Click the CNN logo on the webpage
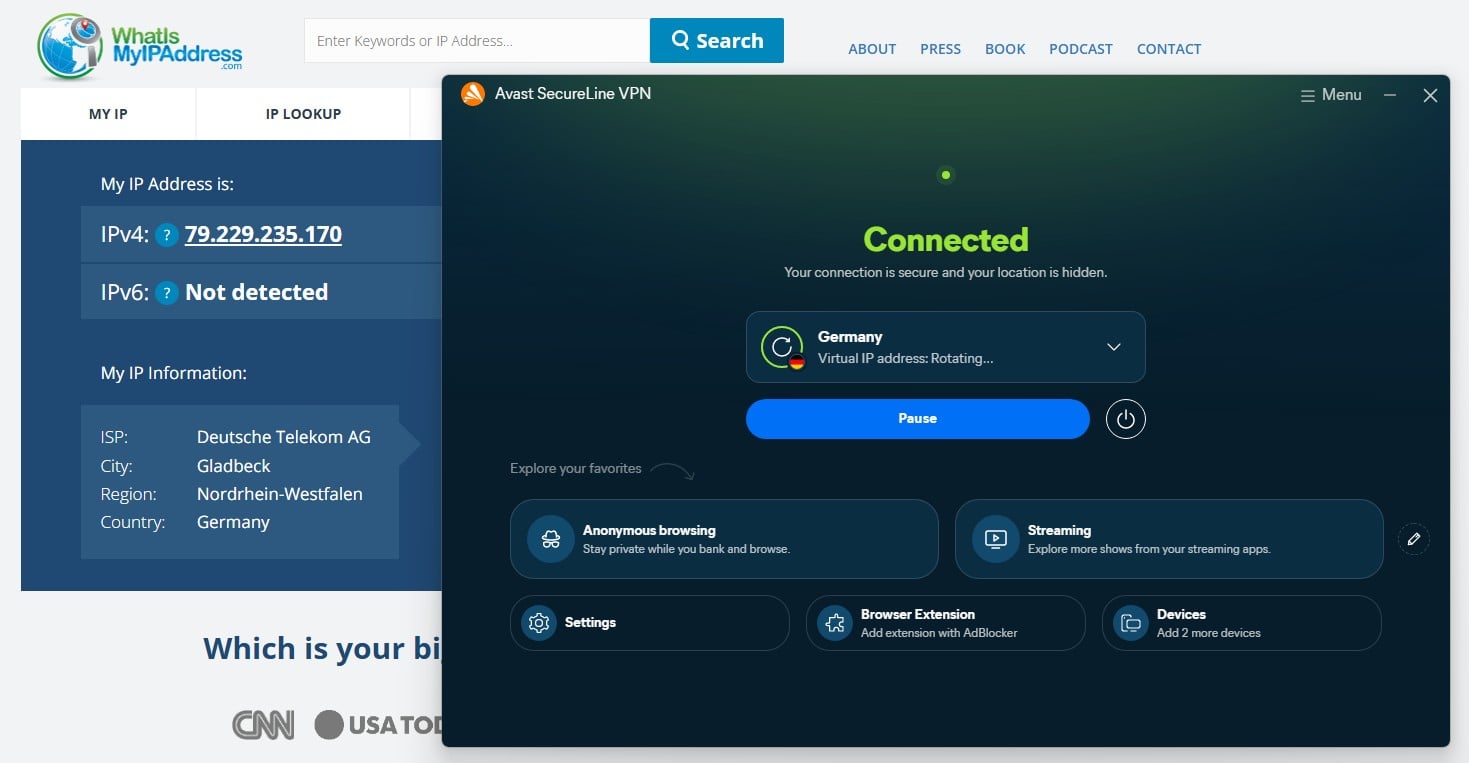 [x=263, y=725]
